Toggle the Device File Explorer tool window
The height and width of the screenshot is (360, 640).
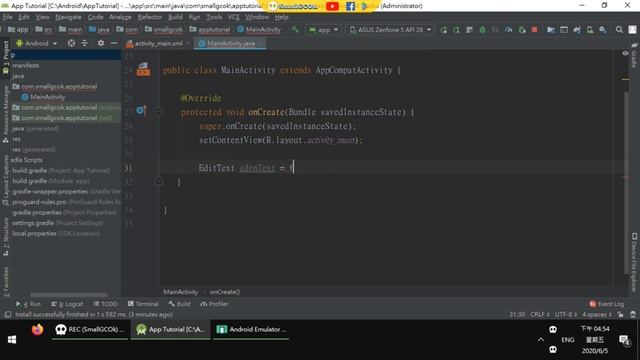tap(634, 262)
